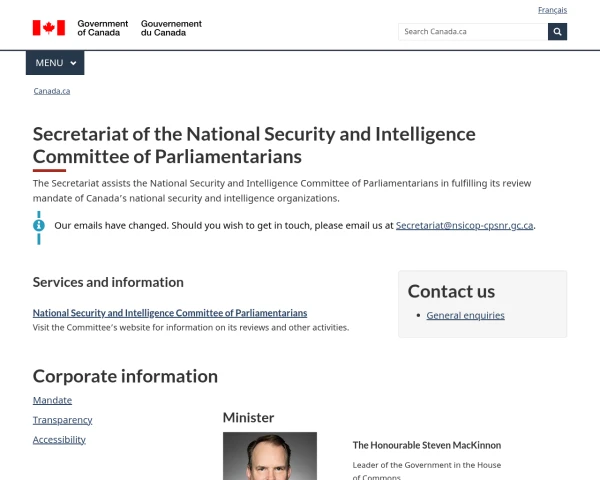This screenshot has height=480, width=600.
Task: Focus the Search Canada.ca input field
Action: point(472,32)
